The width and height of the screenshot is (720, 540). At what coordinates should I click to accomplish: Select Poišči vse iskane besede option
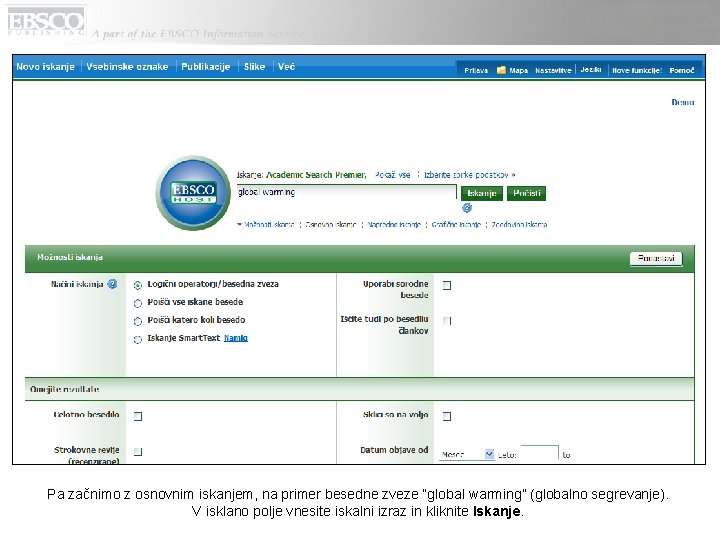point(138,303)
